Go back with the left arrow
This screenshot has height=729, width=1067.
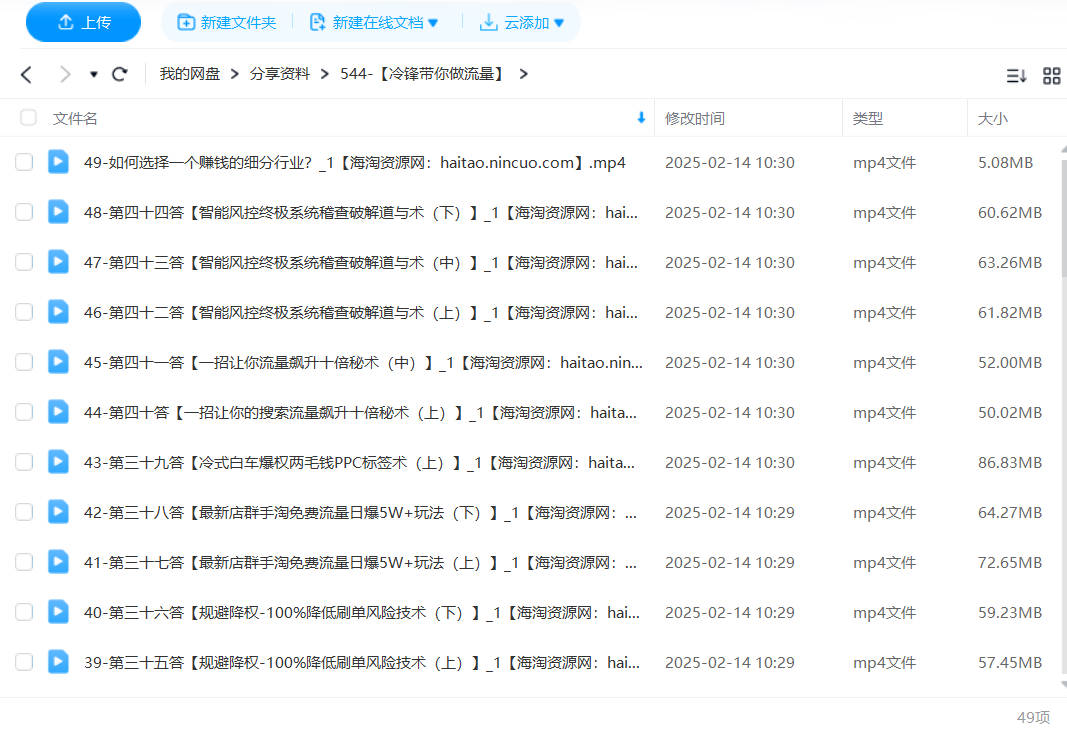pos(27,74)
